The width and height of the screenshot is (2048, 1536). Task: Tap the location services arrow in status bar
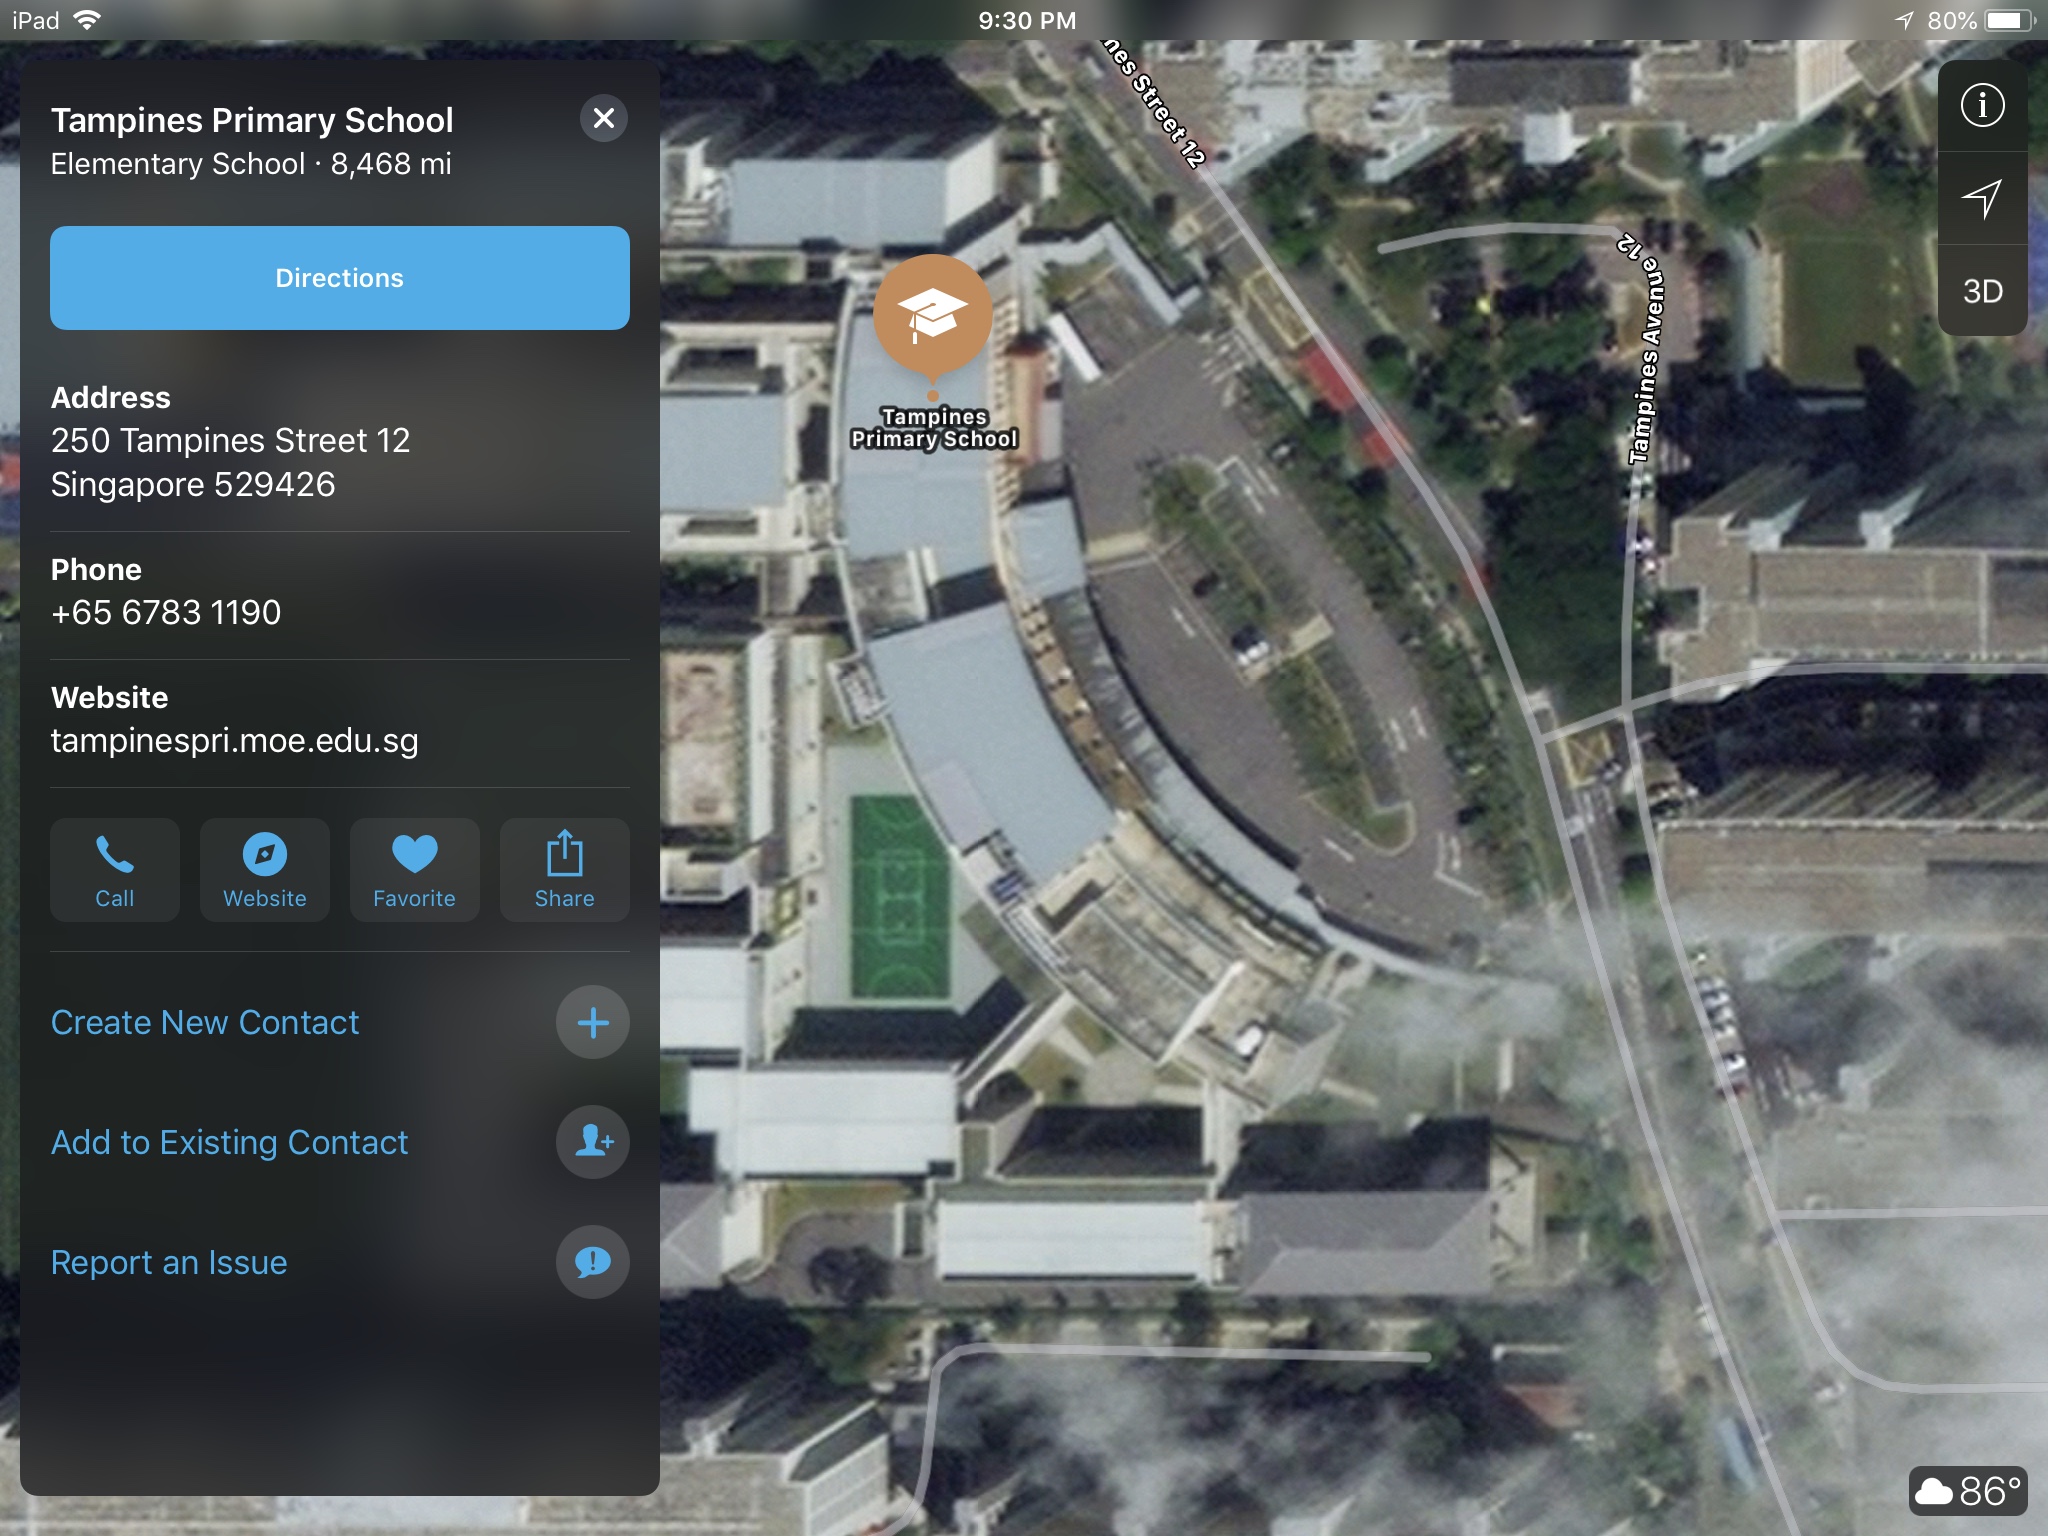click(x=1904, y=20)
